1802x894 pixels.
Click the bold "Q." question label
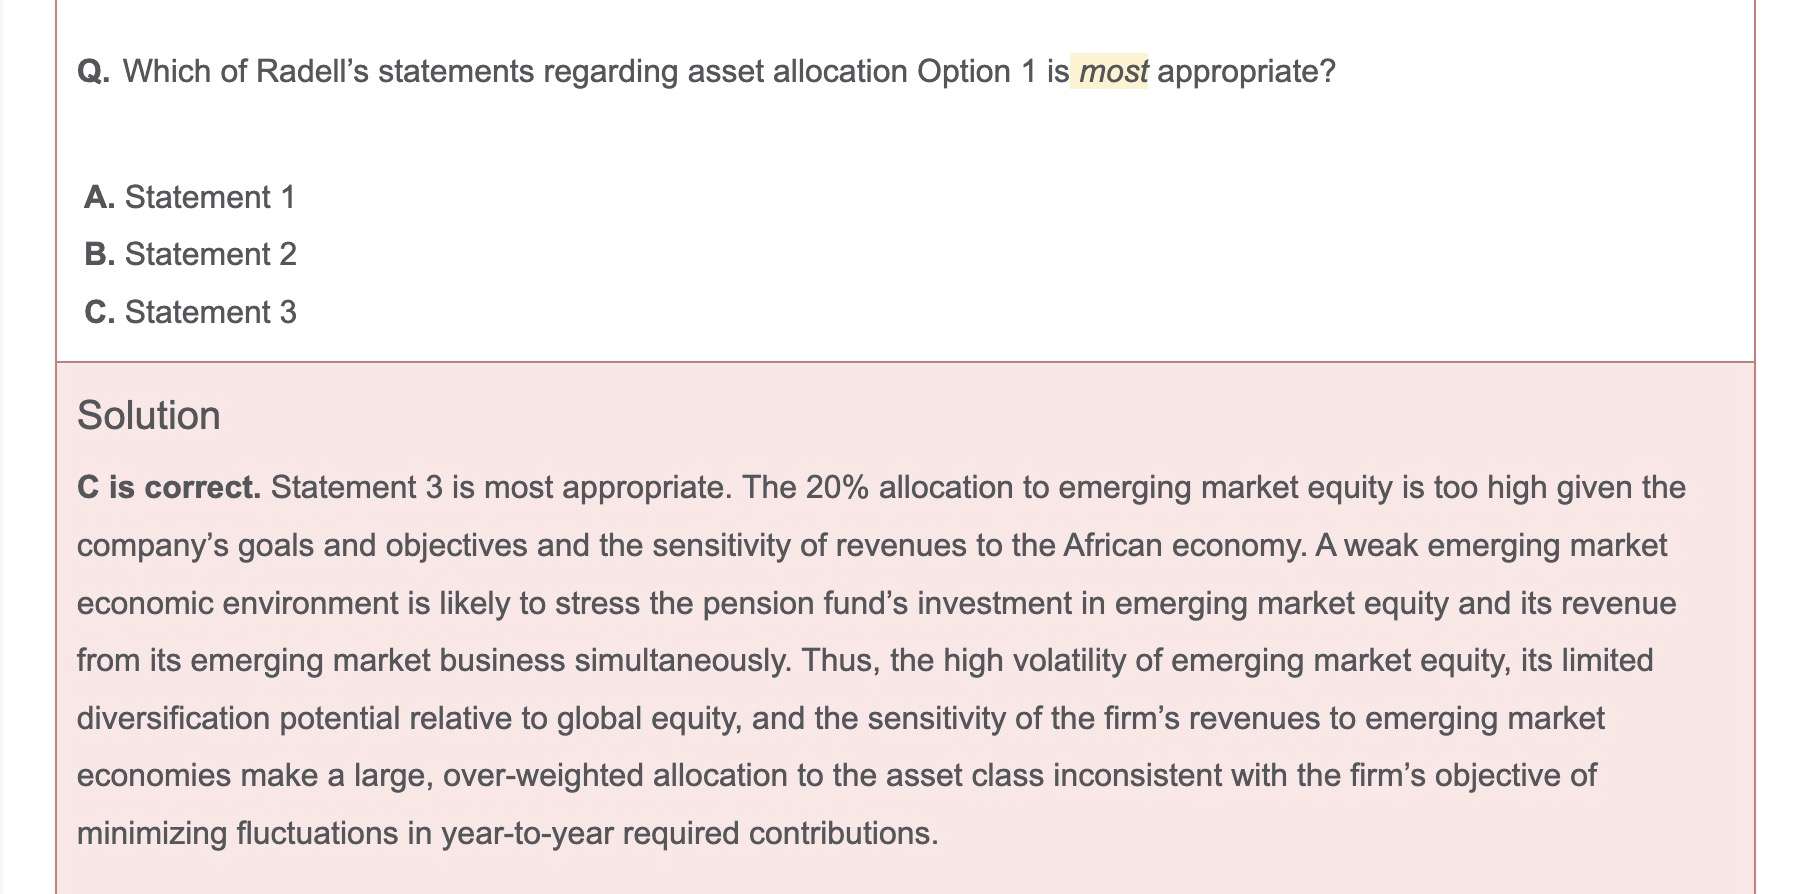click(93, 72)
